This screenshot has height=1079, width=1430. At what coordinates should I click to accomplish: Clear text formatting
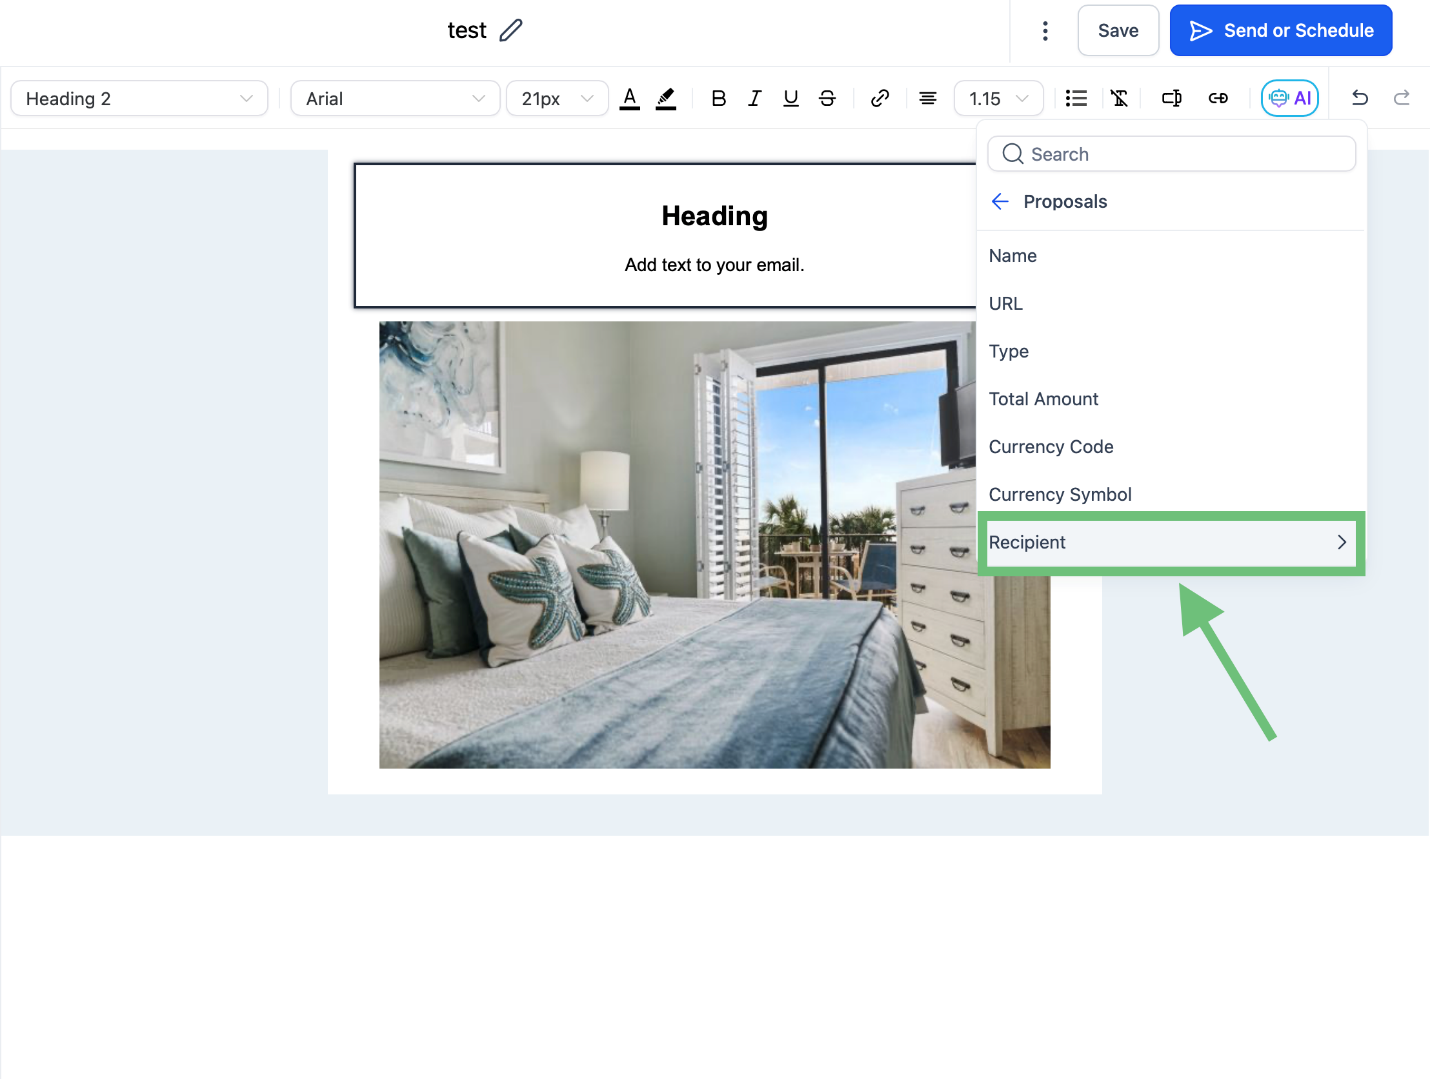[1120, 98]
